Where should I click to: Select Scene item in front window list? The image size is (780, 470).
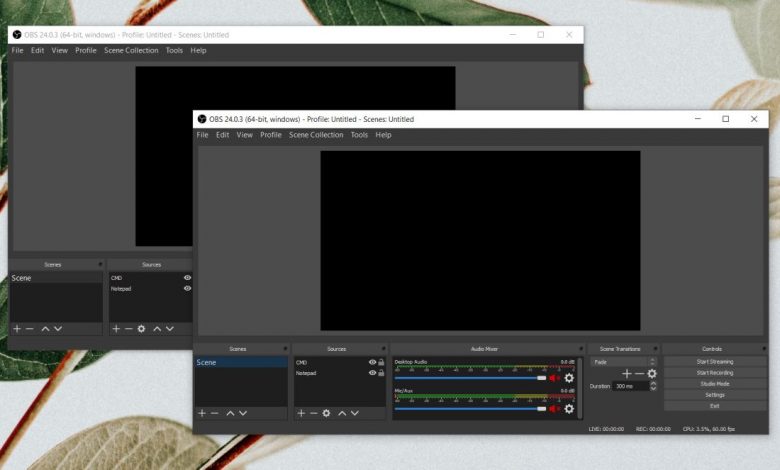tap(241, 363)
